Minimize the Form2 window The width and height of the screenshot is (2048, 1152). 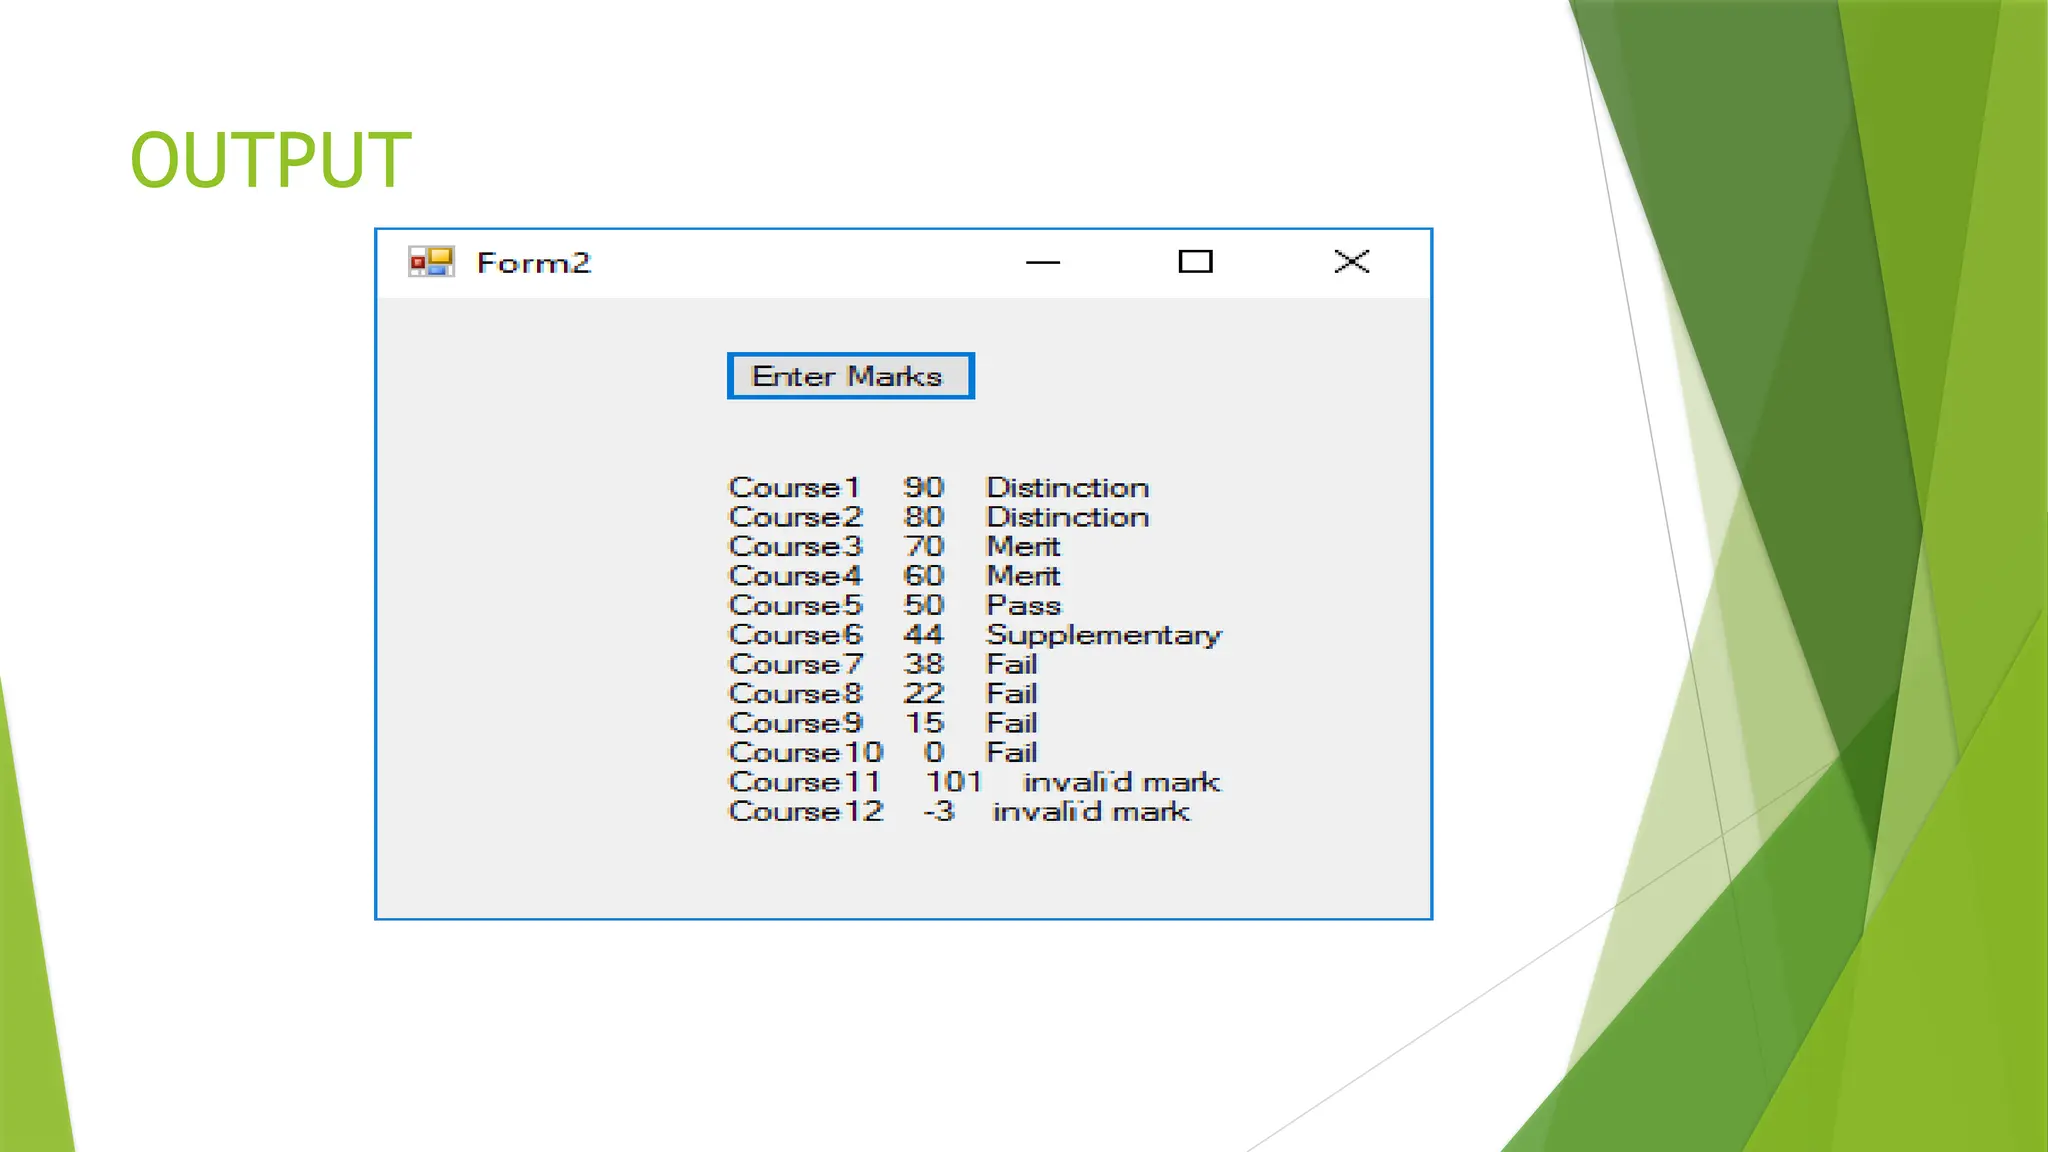[x=1042, y=262]
